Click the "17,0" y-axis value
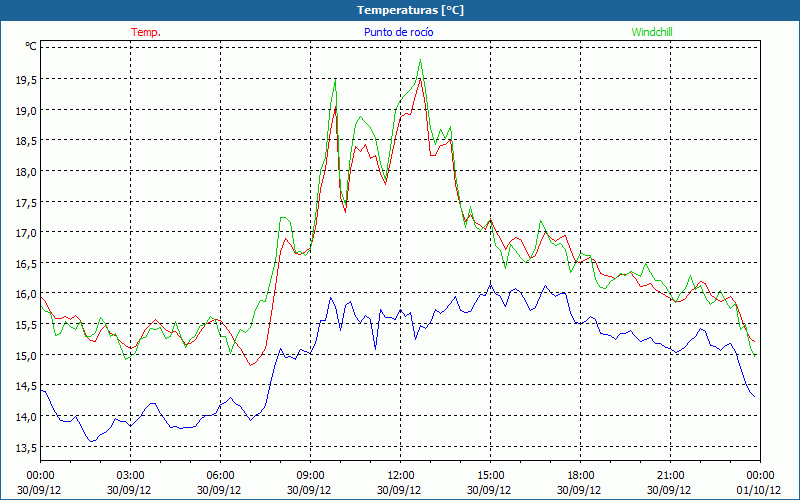 tap(26, 233)
